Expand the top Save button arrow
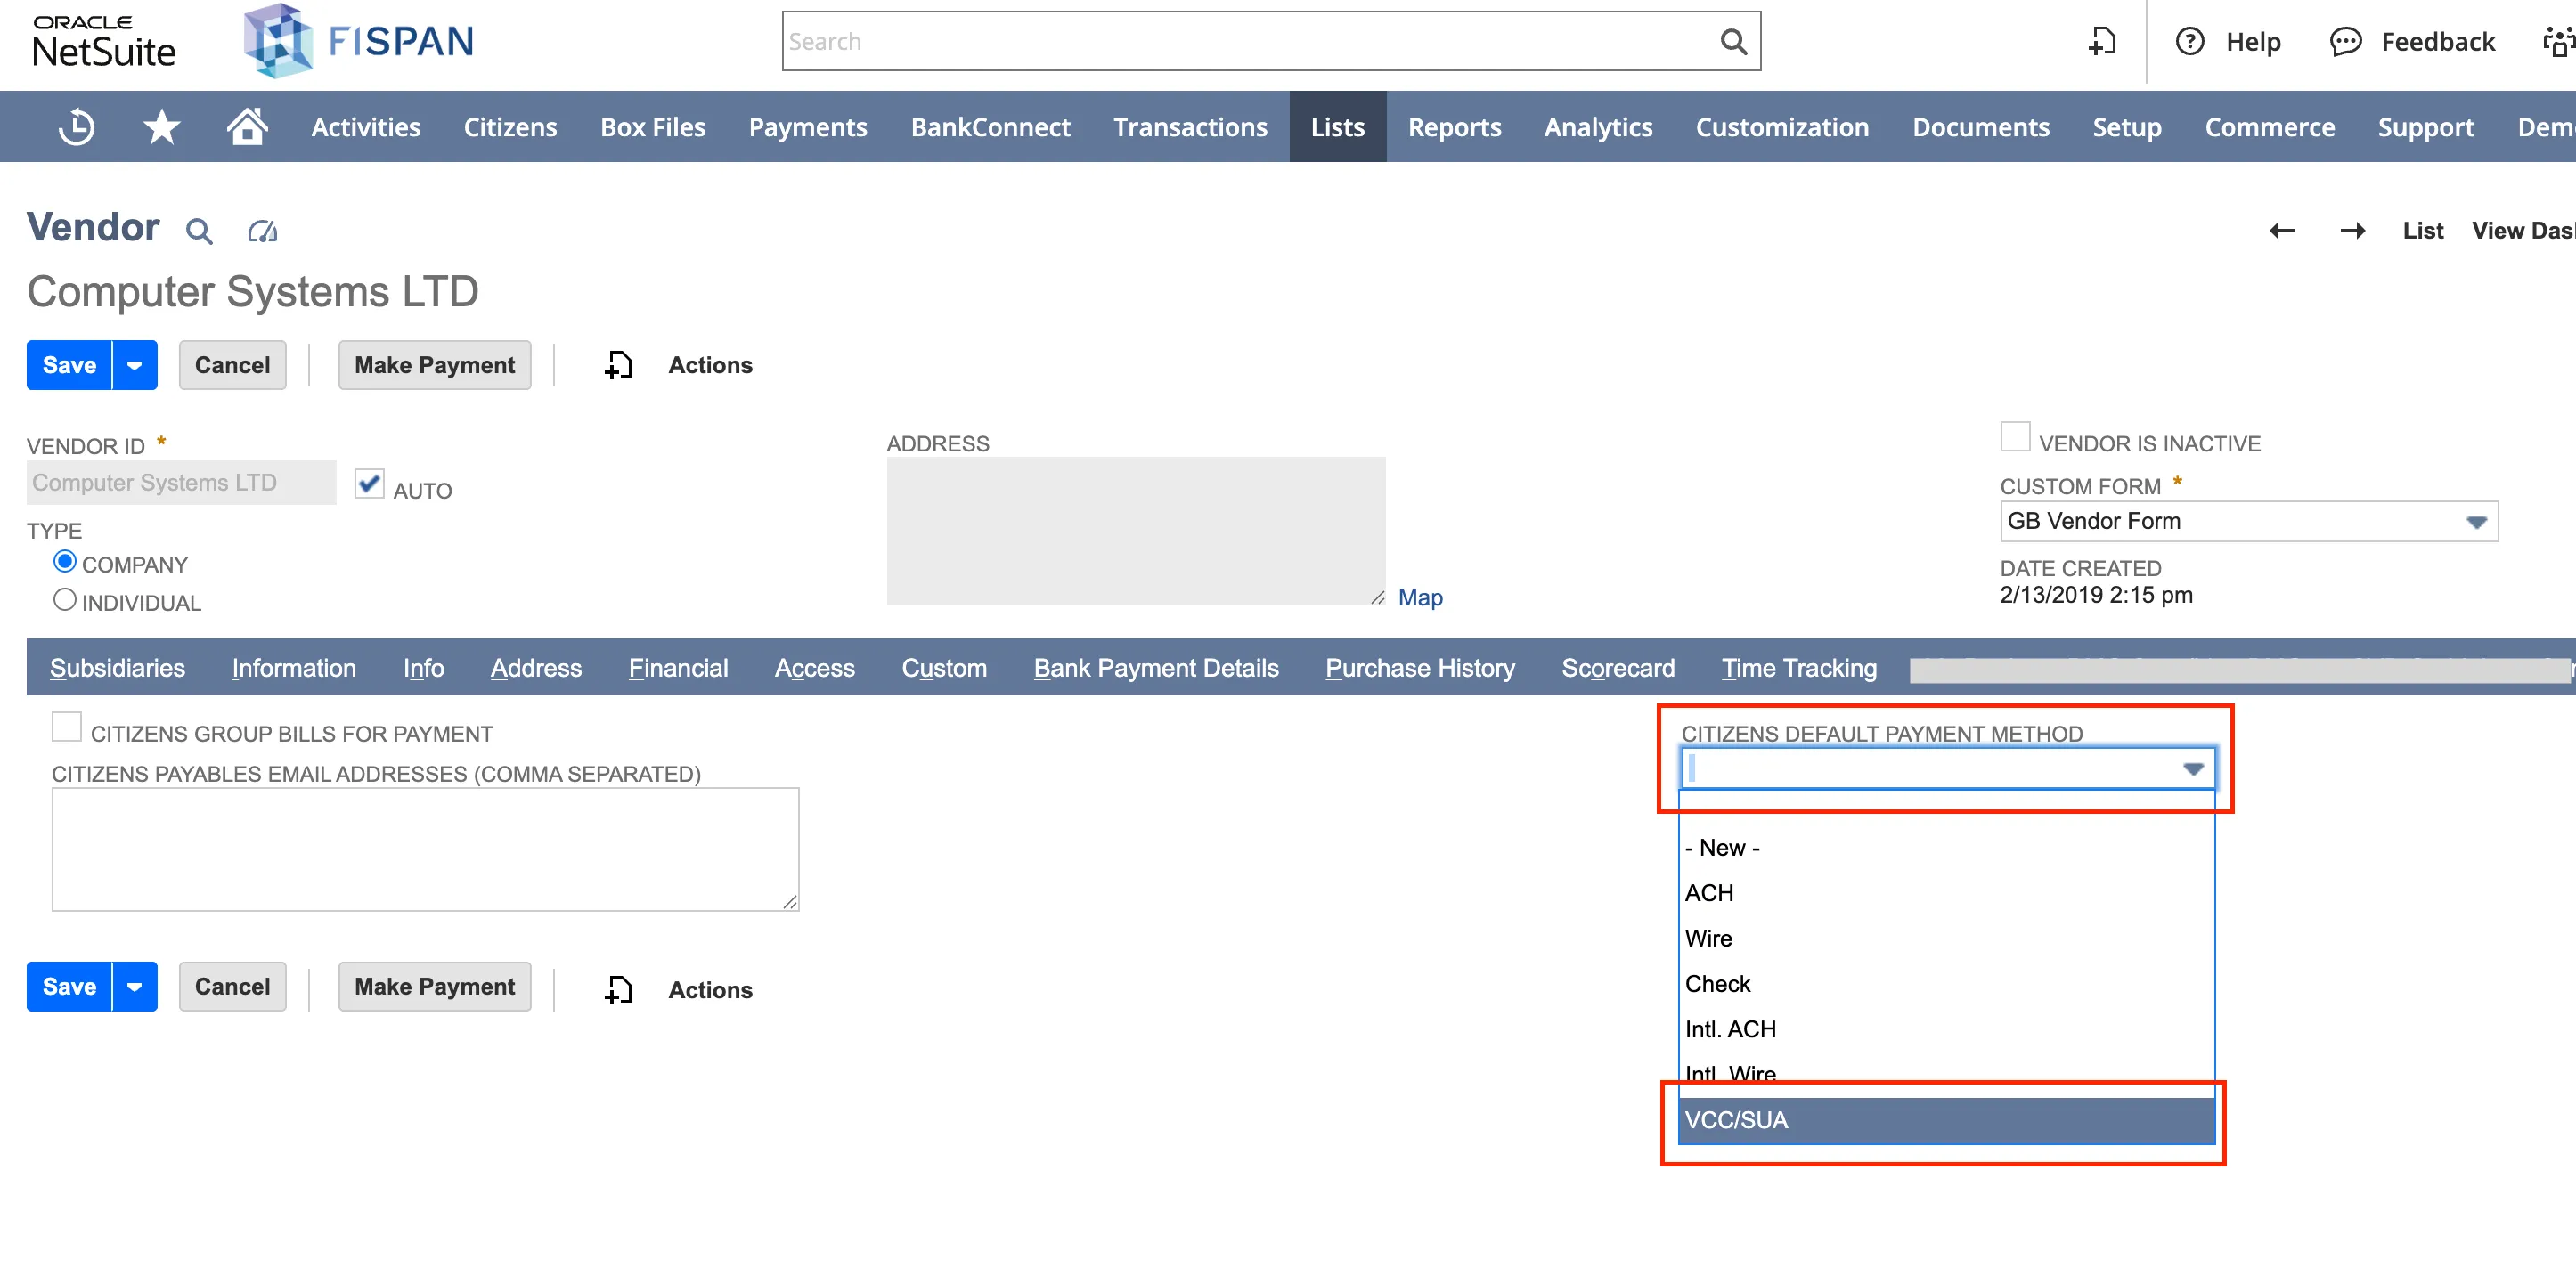The image size is (2576, 1284). [x=135, y=365]
